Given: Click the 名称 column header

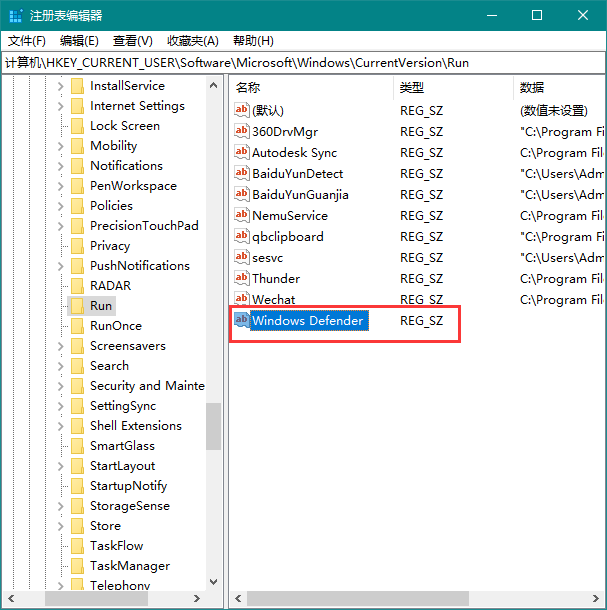Looking at the screenshot, I should pos(311,88).
